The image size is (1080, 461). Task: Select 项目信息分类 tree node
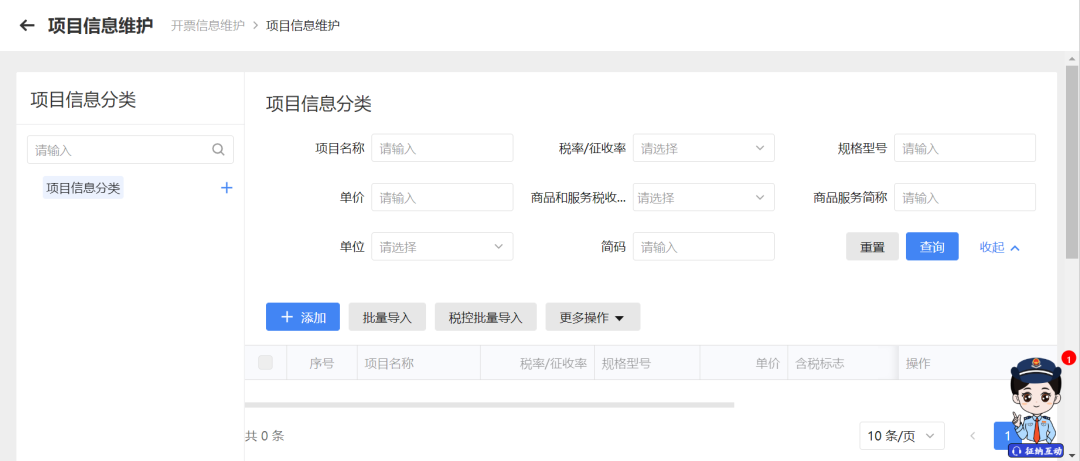pyautogui.click(x=83, y=188)
